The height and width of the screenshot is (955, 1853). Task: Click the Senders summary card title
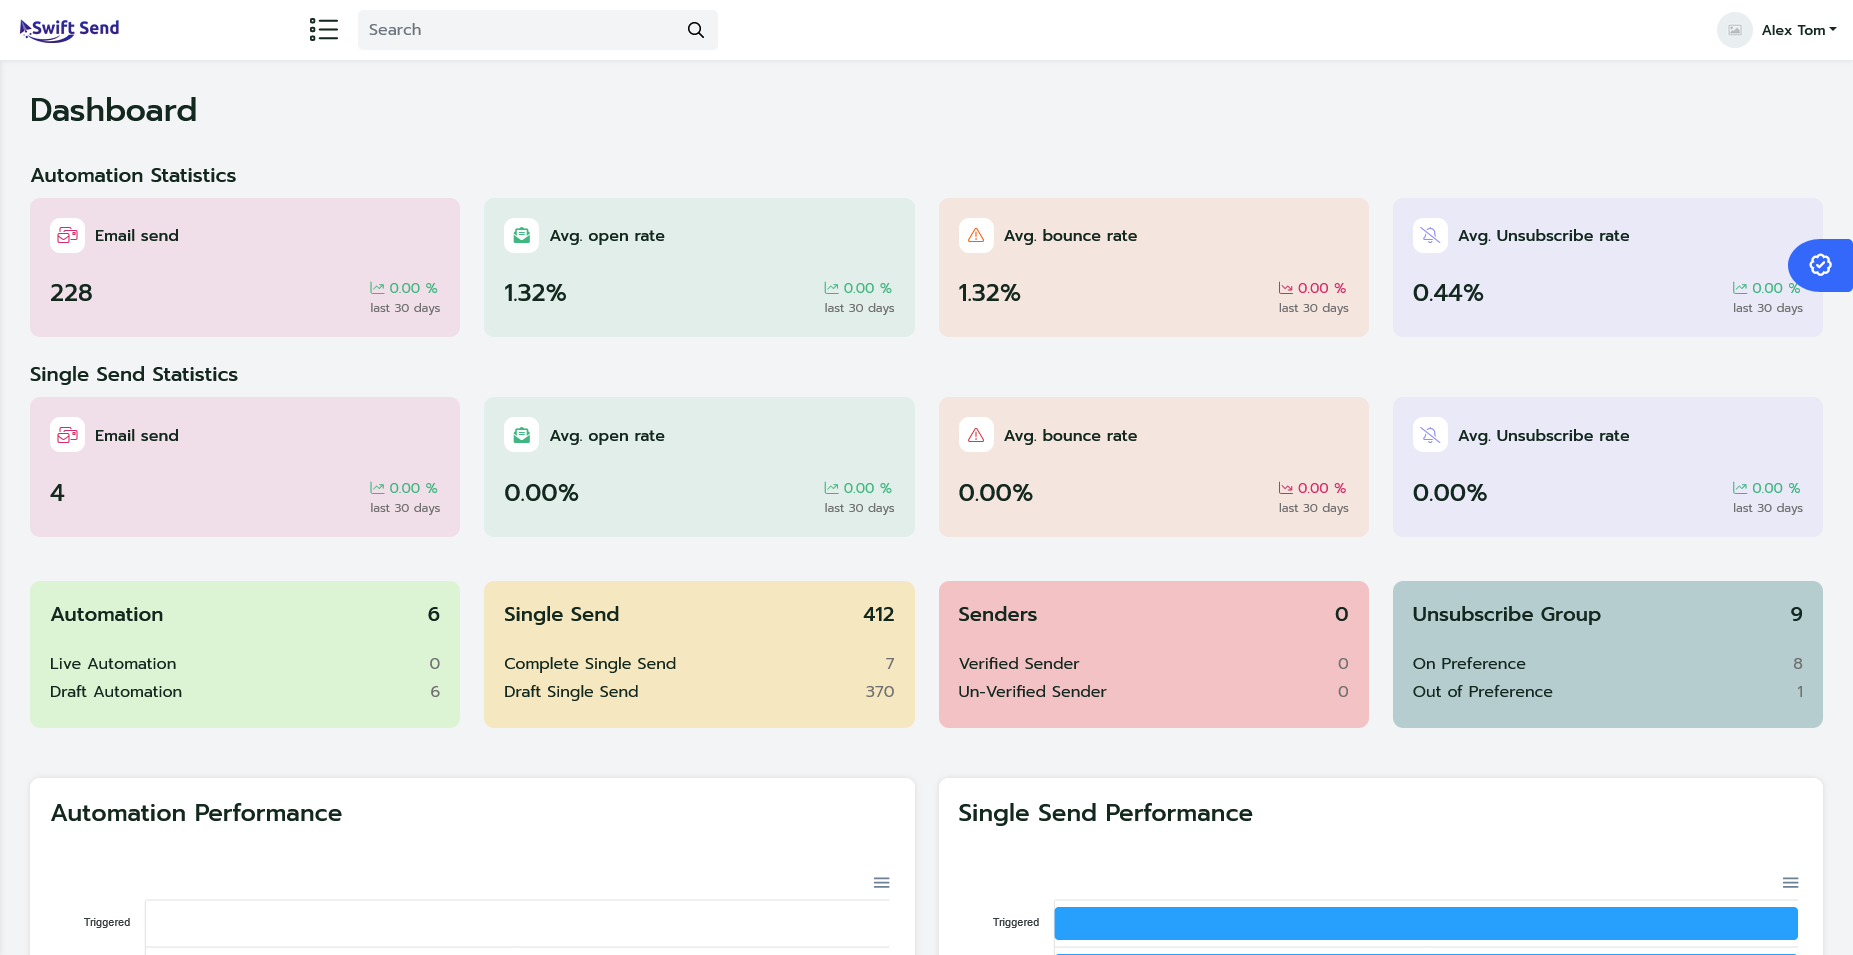(998, 614)
